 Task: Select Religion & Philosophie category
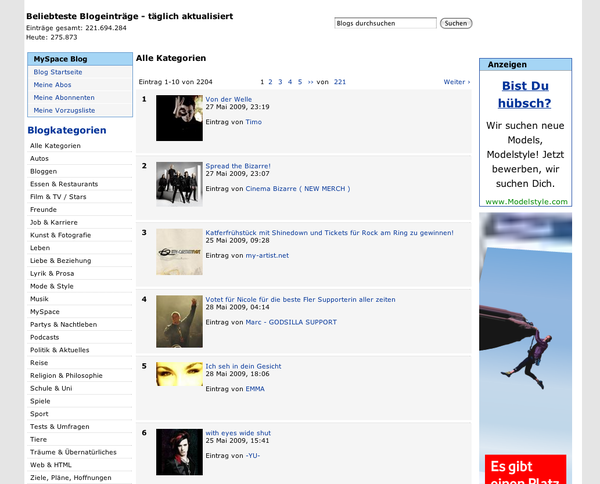(x=66, y=376)
